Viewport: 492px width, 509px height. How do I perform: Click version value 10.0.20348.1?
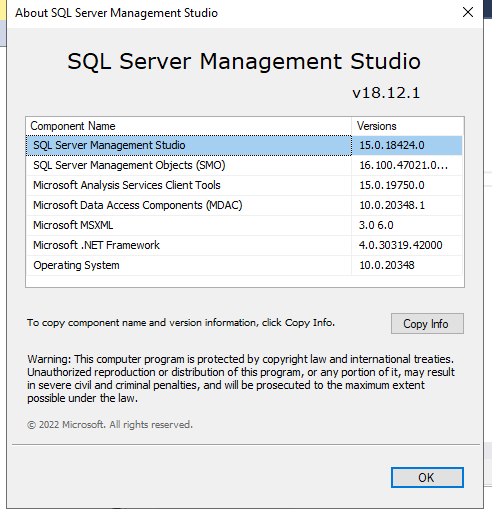pos(392,205)
